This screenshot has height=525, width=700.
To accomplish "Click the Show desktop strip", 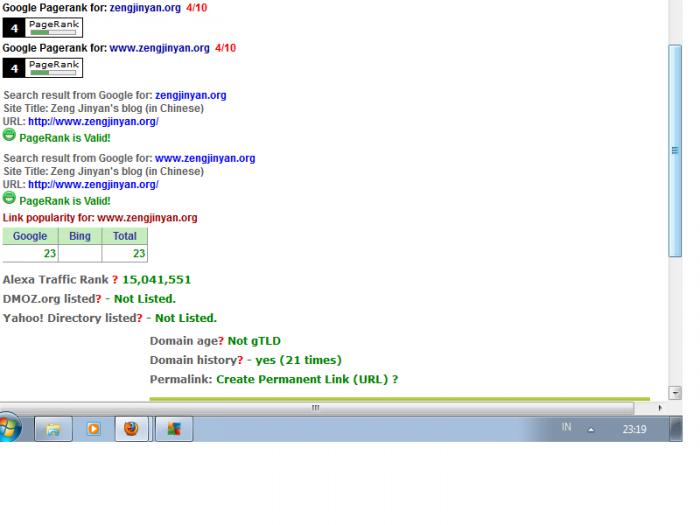I will tap(675, 429).
